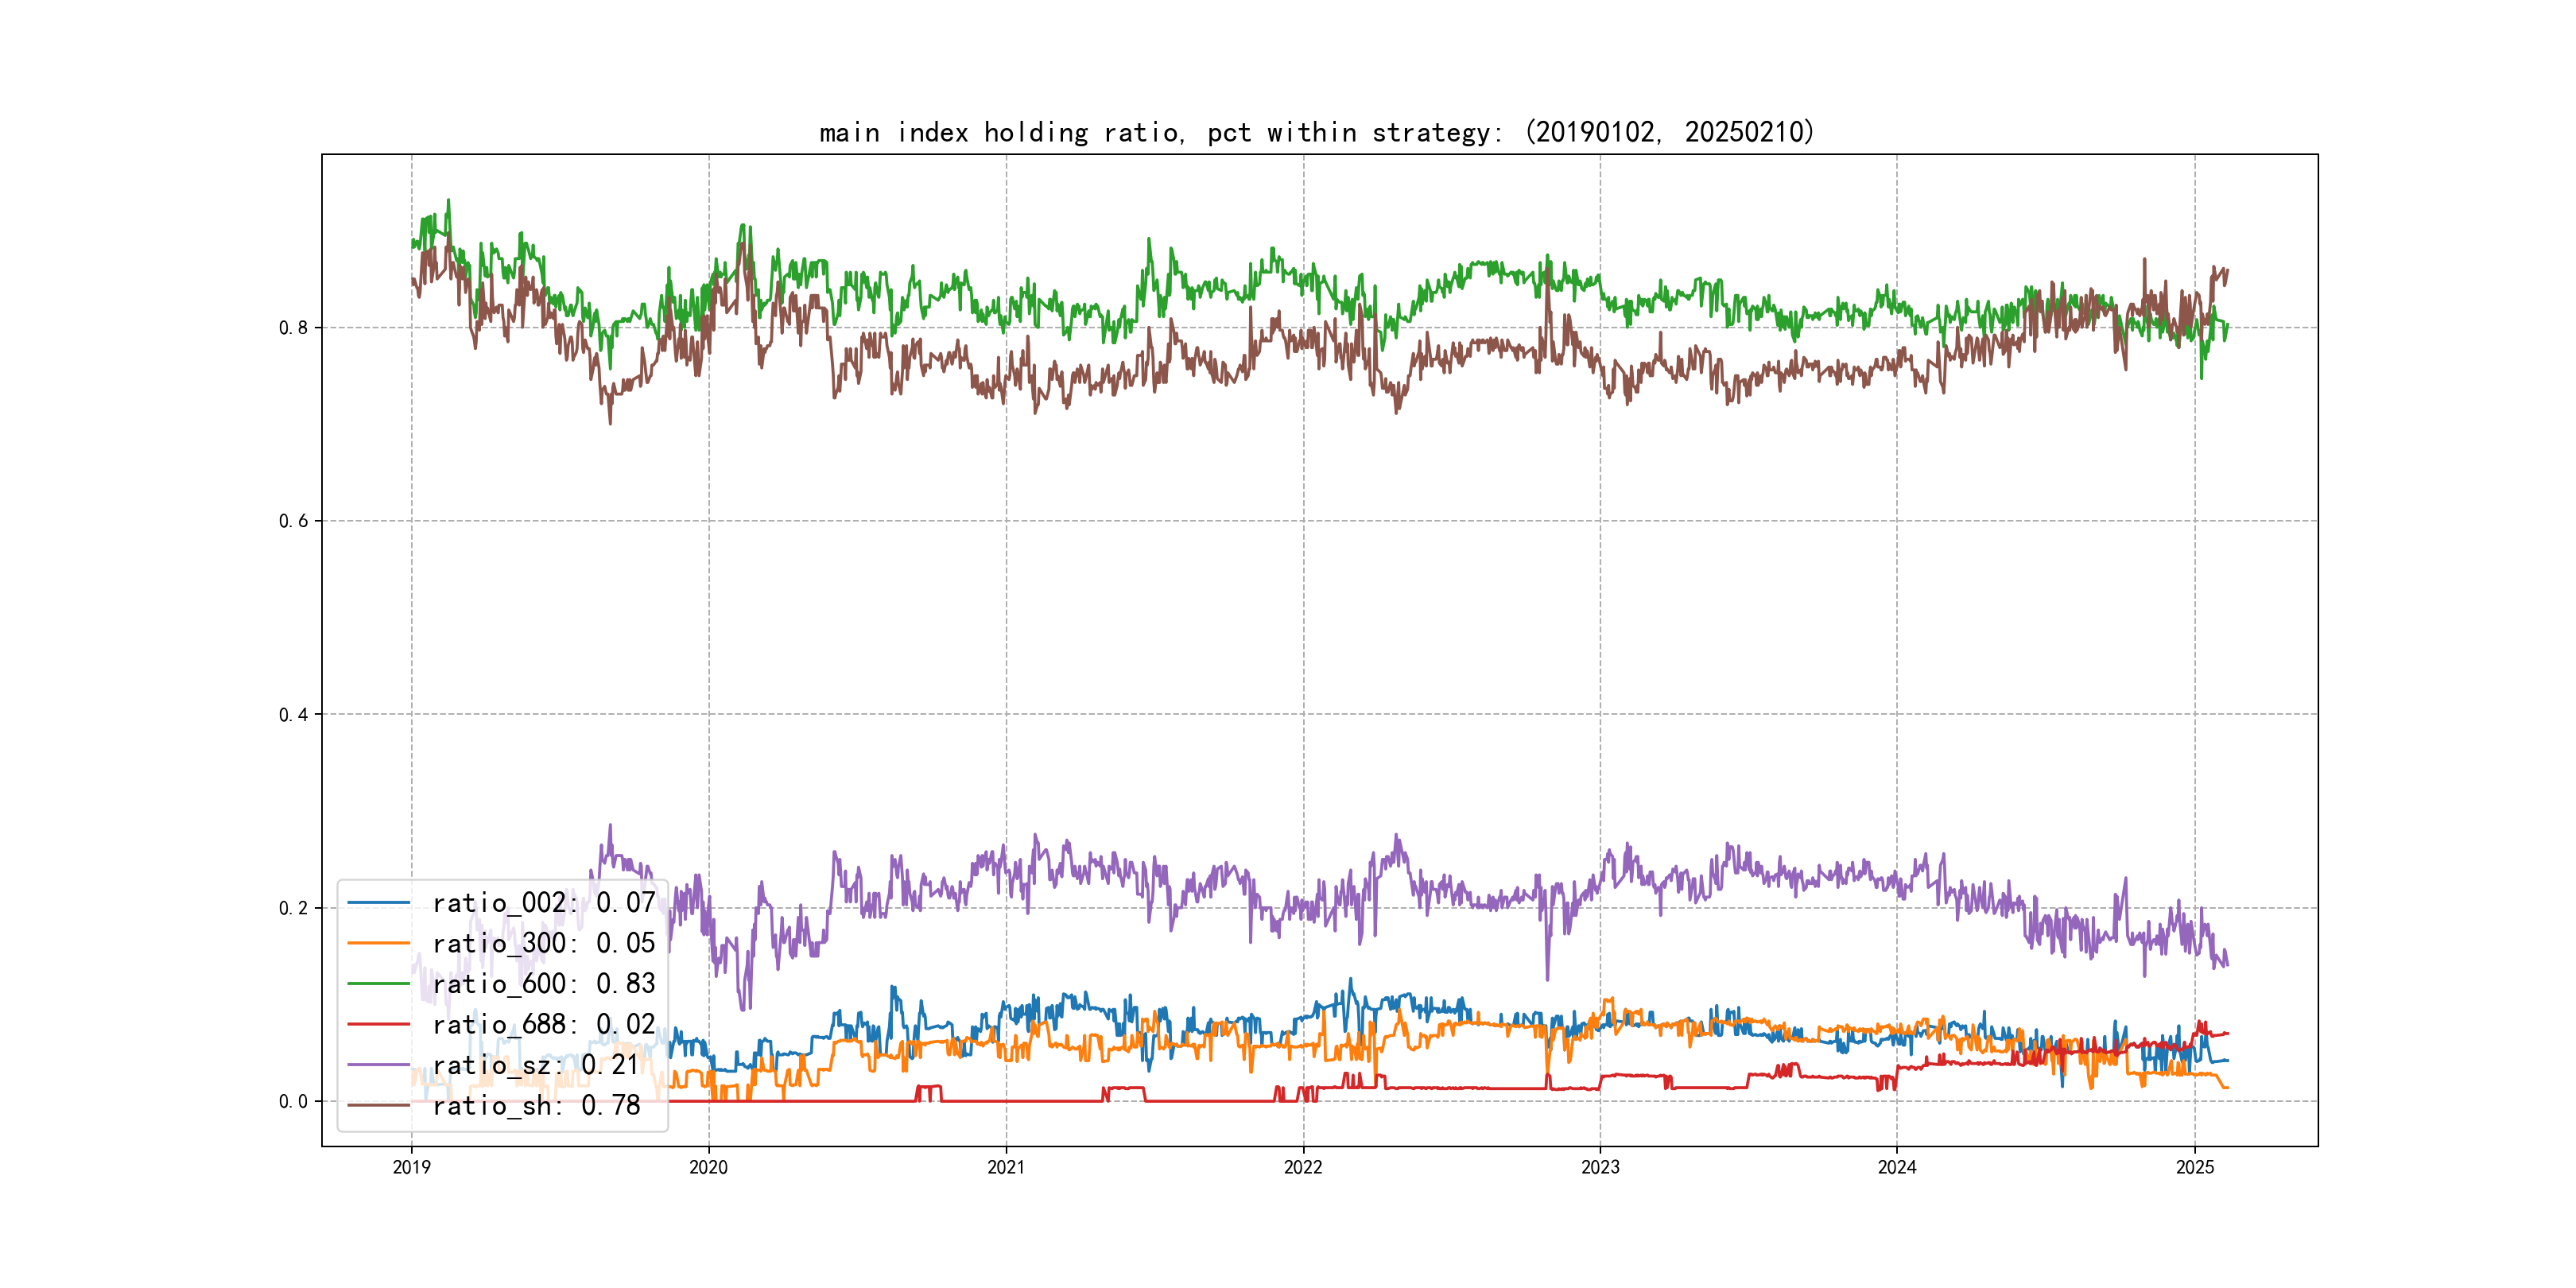Viewport: 2576px width, 1288px height.
Task: Click the ratio_600 legend label
Action: [543, 984]
